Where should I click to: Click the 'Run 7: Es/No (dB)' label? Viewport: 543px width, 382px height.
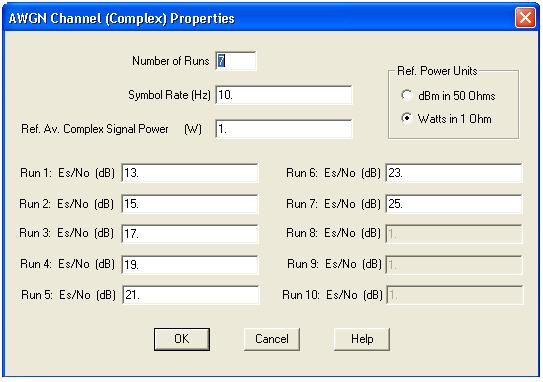[333, 204]
